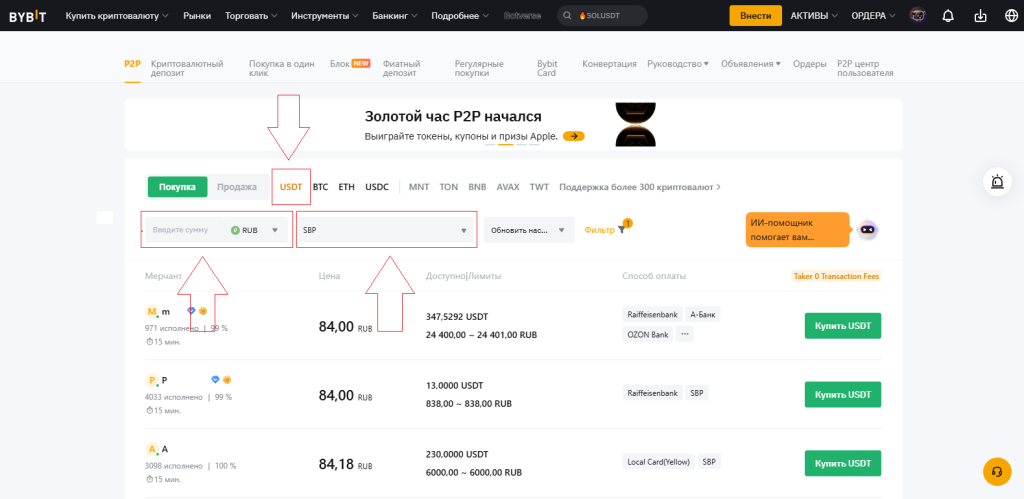Open the Обновить refresh settings dropdown
This screenshot has width=1024, height=499.
[x=529, y=230]
